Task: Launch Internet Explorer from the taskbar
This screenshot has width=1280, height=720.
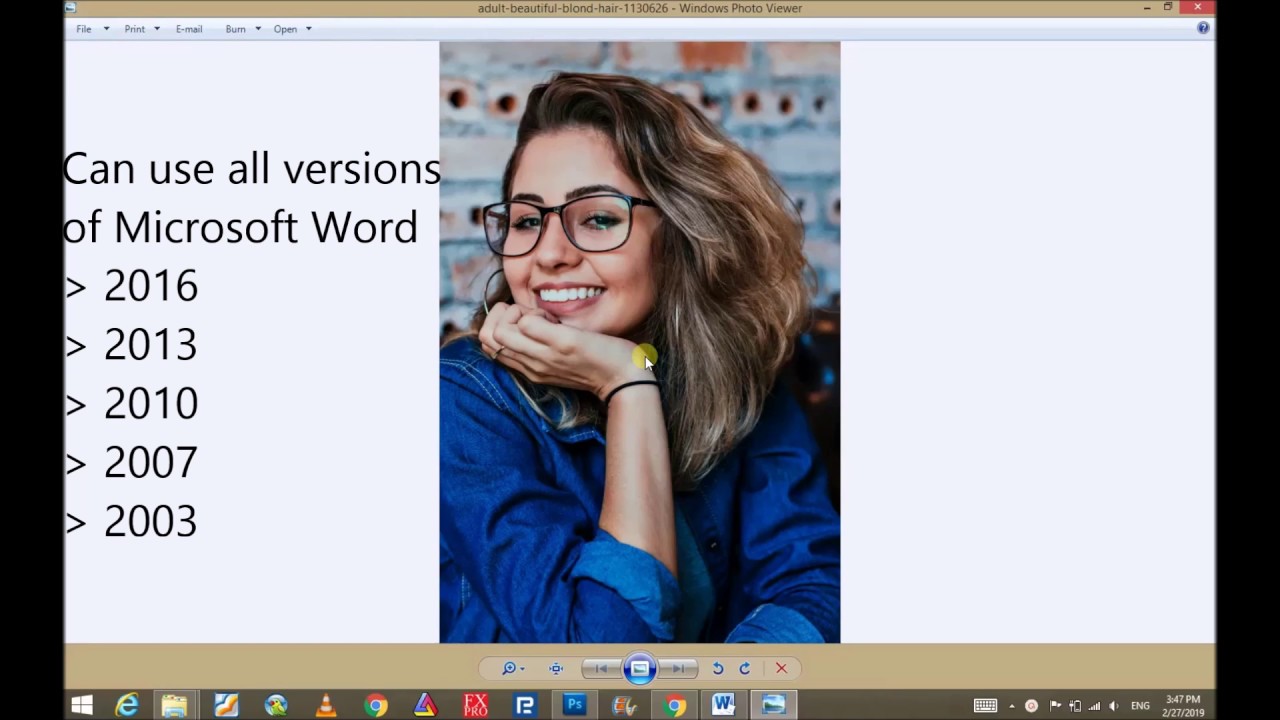Action: click(127, 705)
